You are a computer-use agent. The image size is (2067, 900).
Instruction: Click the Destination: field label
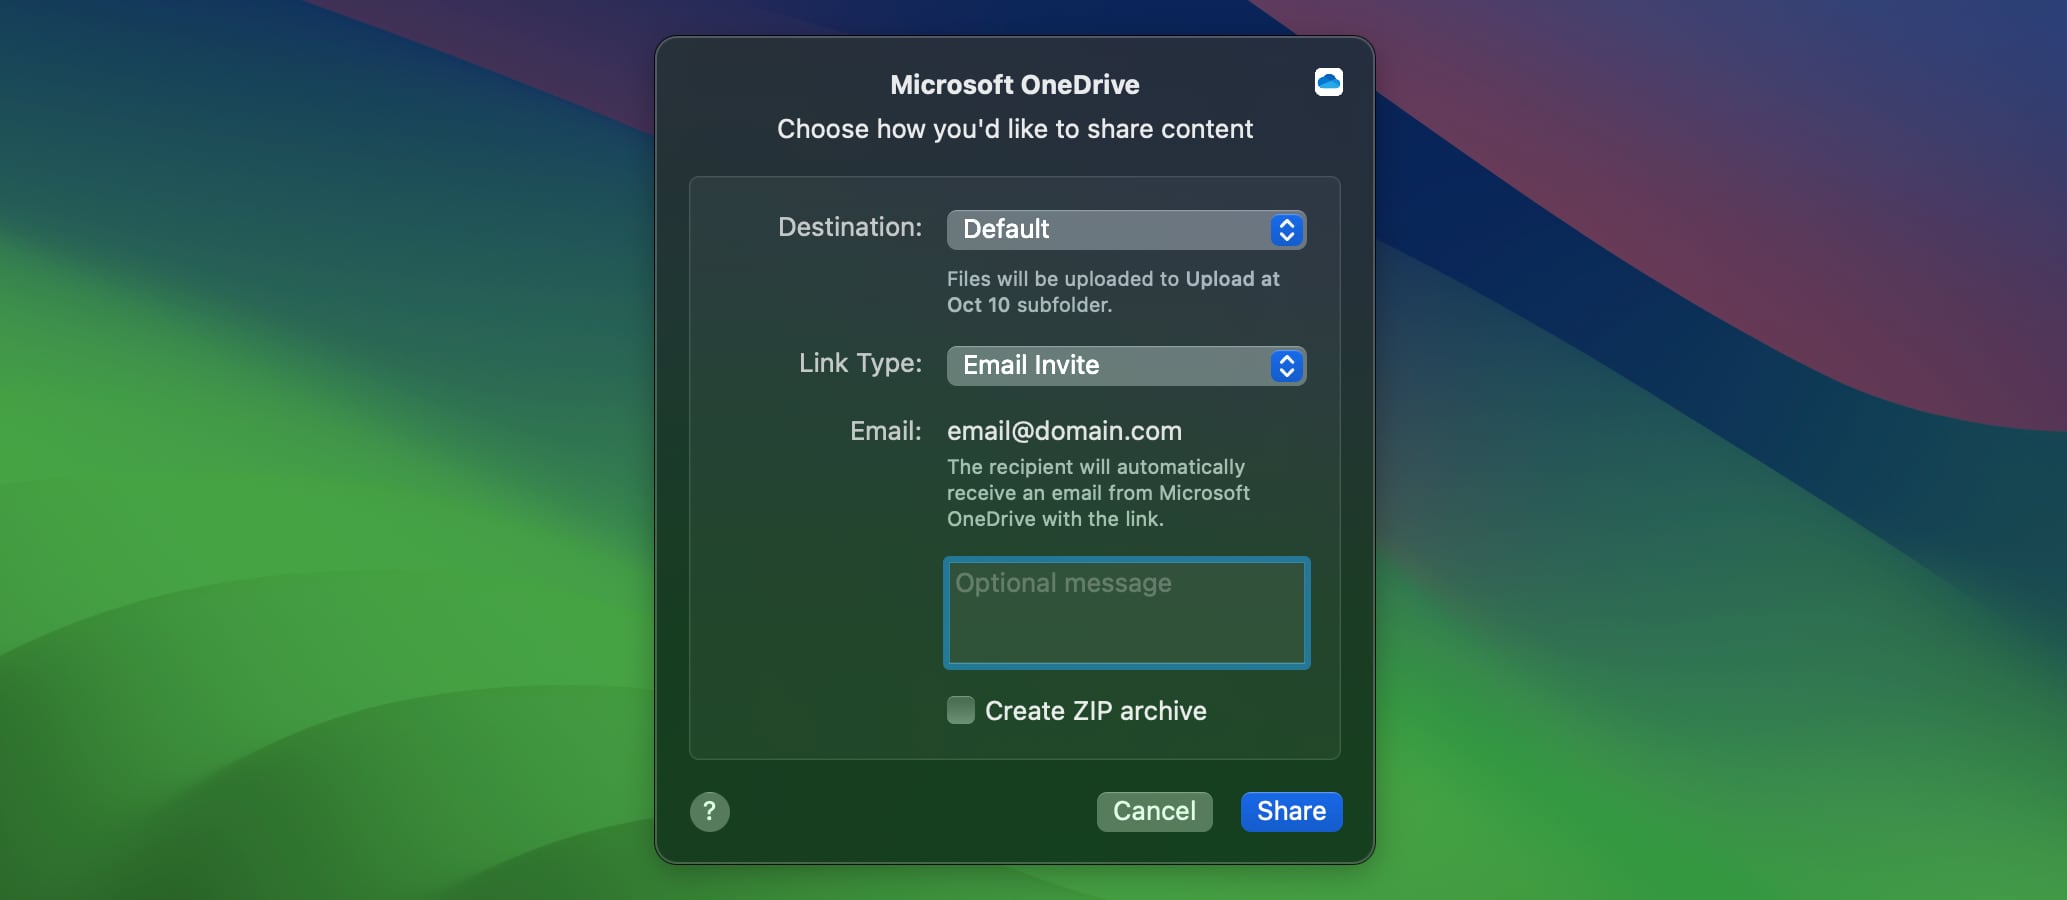click(x=849, y=228)
